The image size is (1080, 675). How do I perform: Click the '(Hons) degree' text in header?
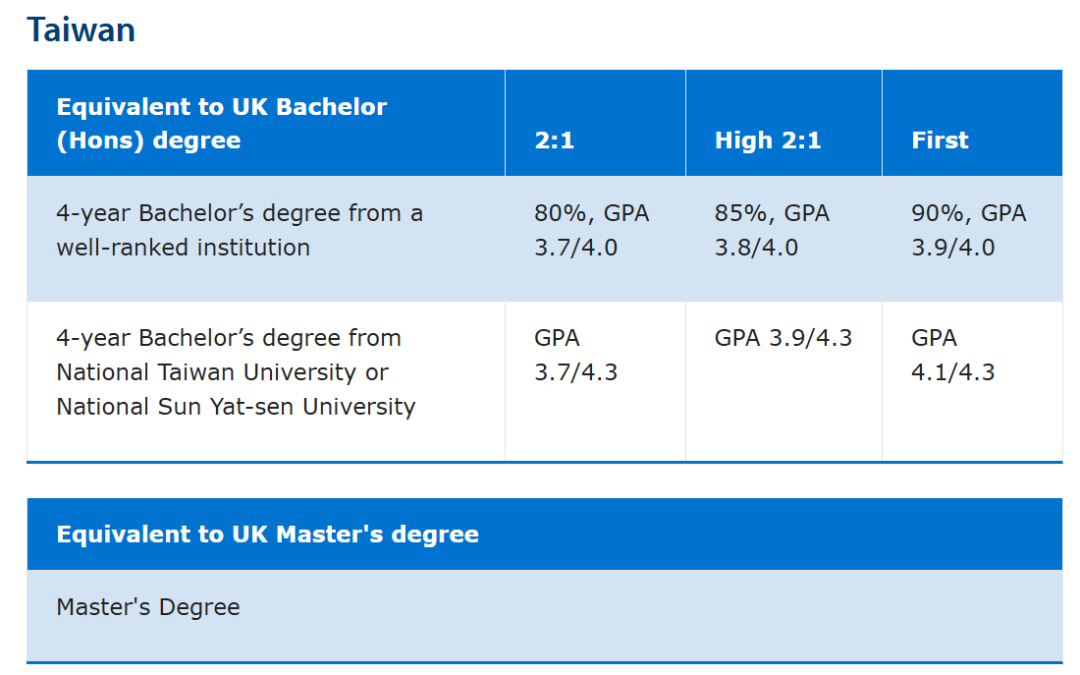[149, 141]
